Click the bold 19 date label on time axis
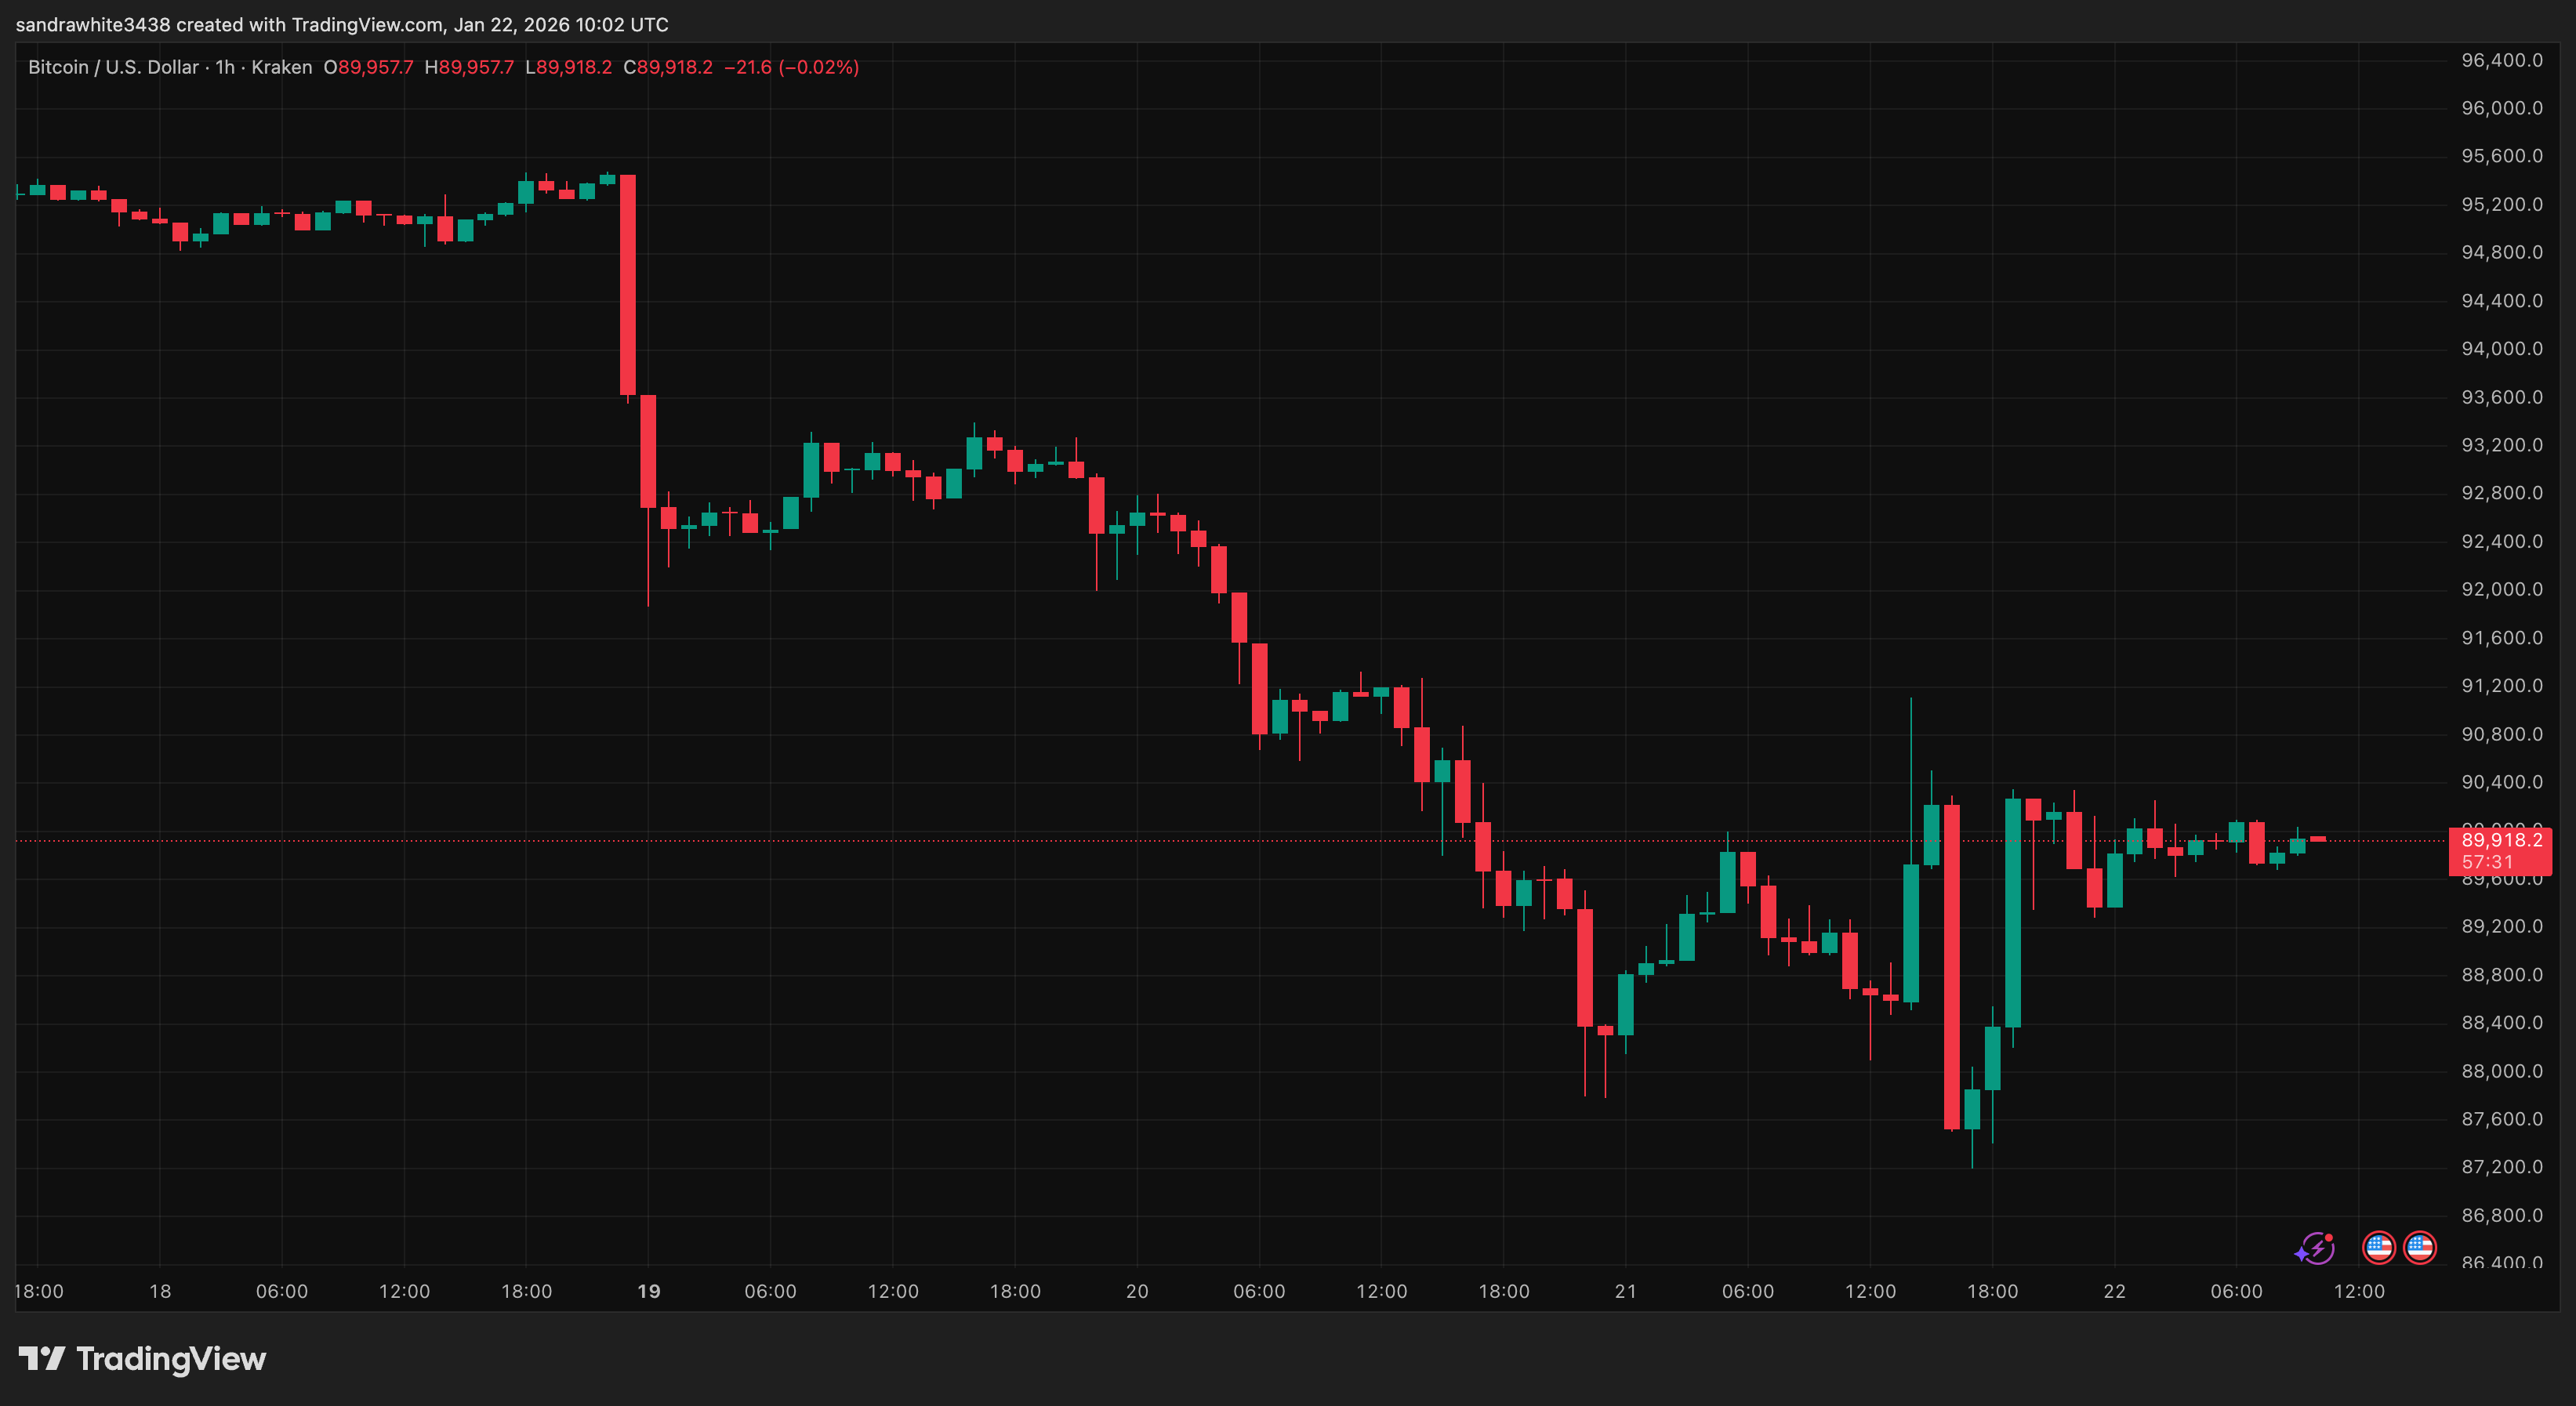This screenshot has width=2576, height=1406. coord(648,1291)
